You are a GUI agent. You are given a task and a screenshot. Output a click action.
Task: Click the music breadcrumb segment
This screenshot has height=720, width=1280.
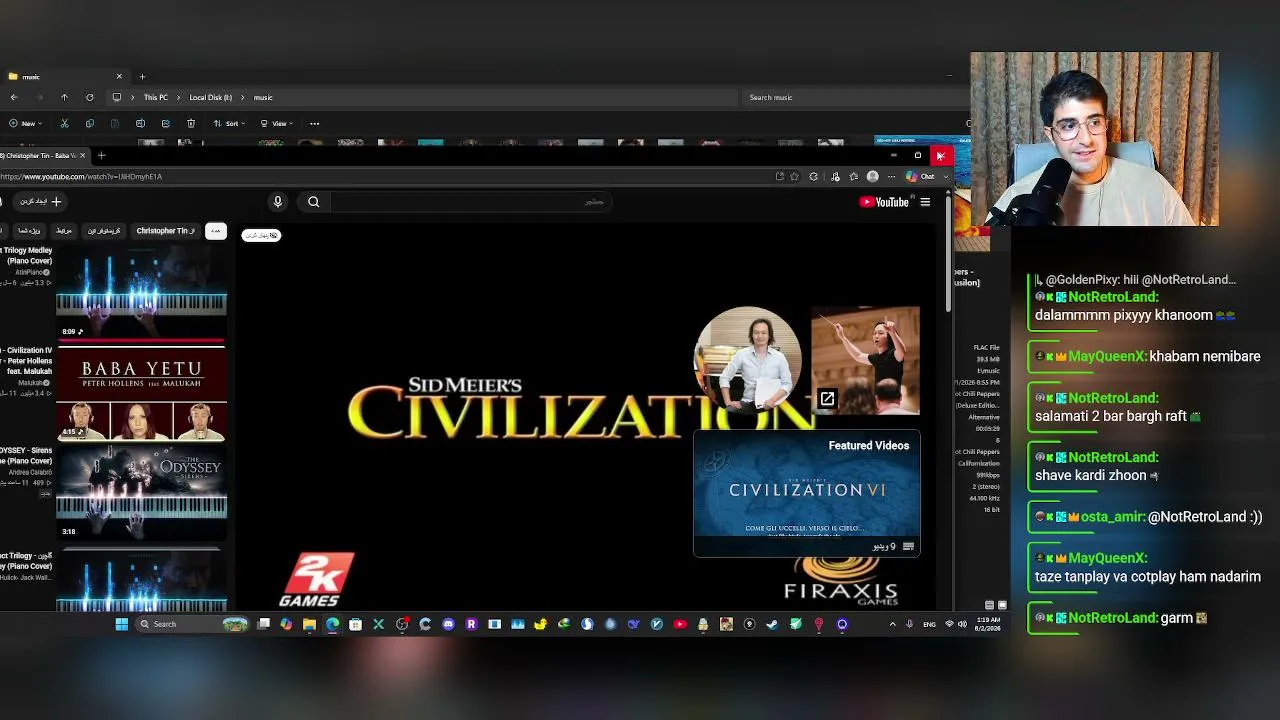pos(263,97)
